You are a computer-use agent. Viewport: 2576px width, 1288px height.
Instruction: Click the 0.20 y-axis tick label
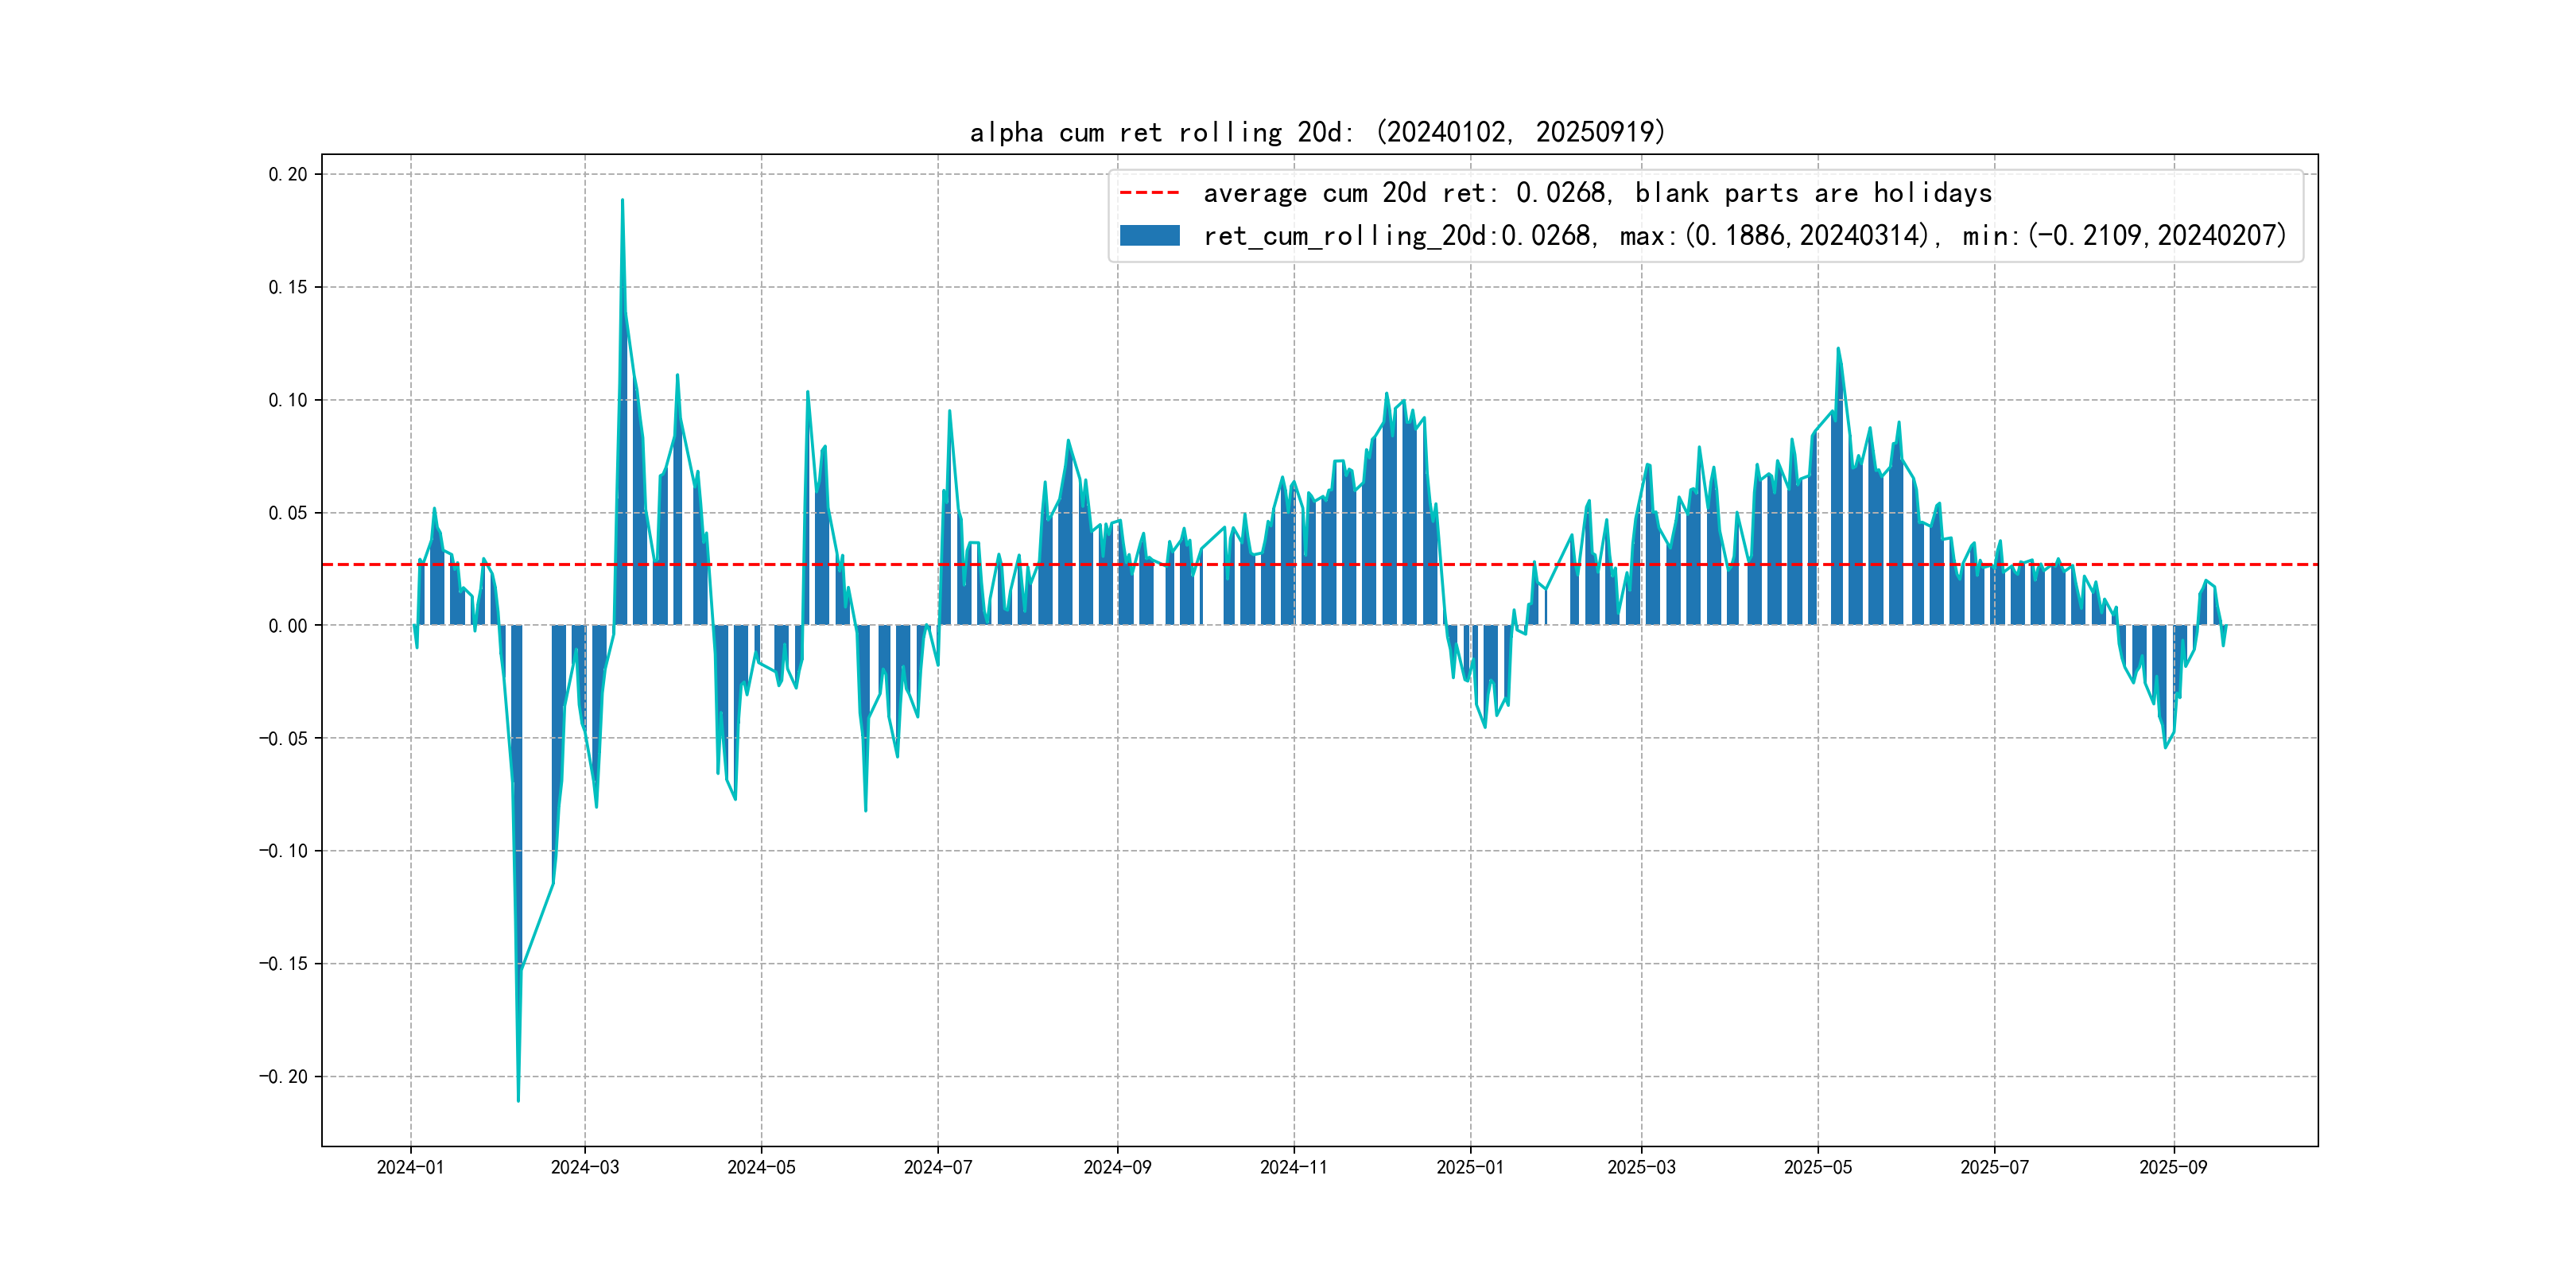point(288,174)
